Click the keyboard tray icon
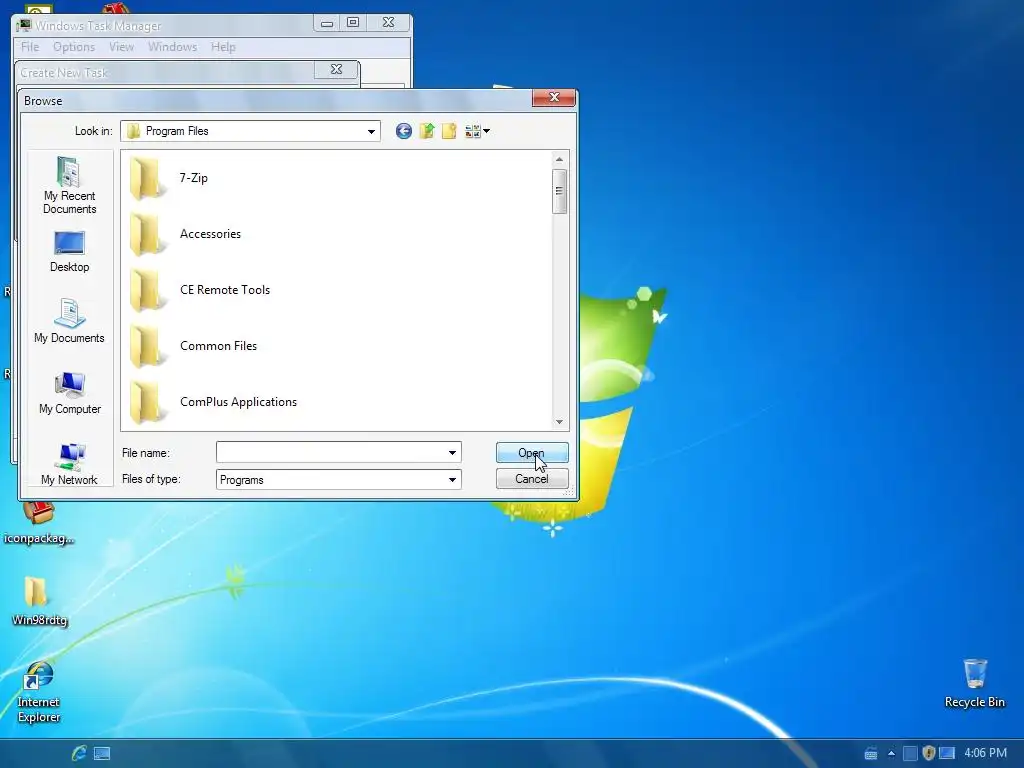This screenshot has width=1024, height=768. (x=871, y=754)
